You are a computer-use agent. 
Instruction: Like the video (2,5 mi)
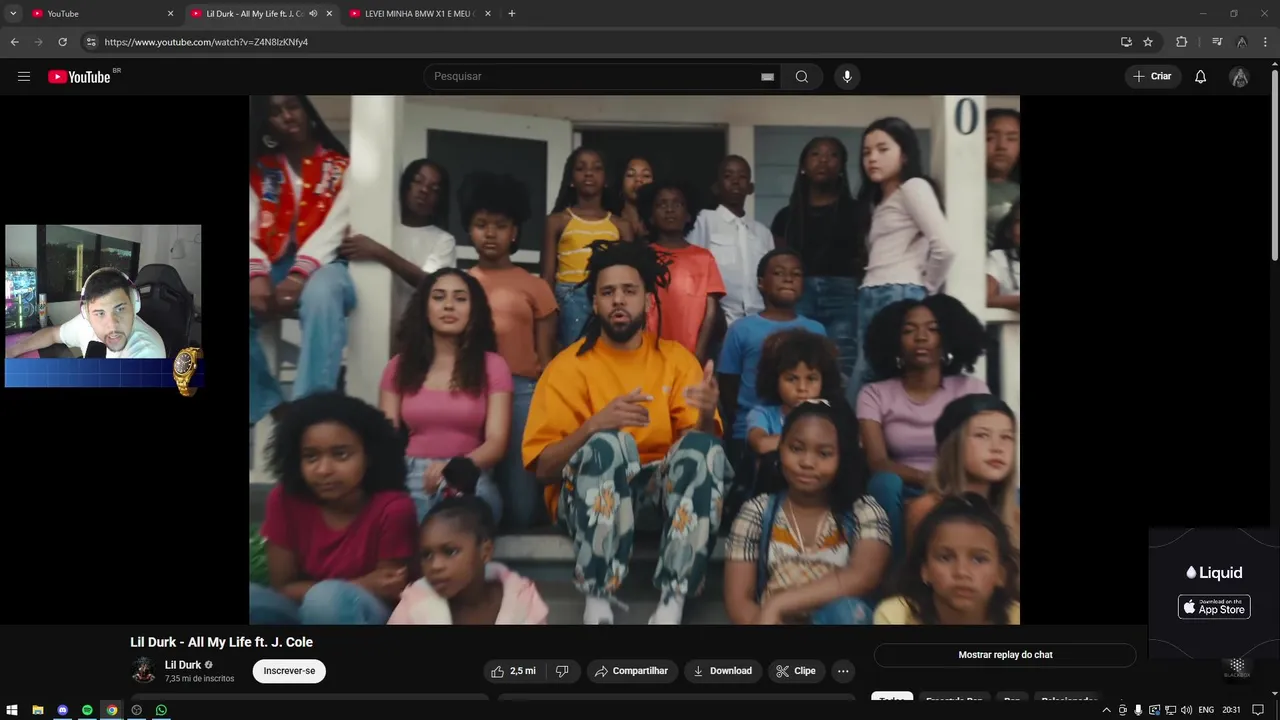tap(513, 671)
